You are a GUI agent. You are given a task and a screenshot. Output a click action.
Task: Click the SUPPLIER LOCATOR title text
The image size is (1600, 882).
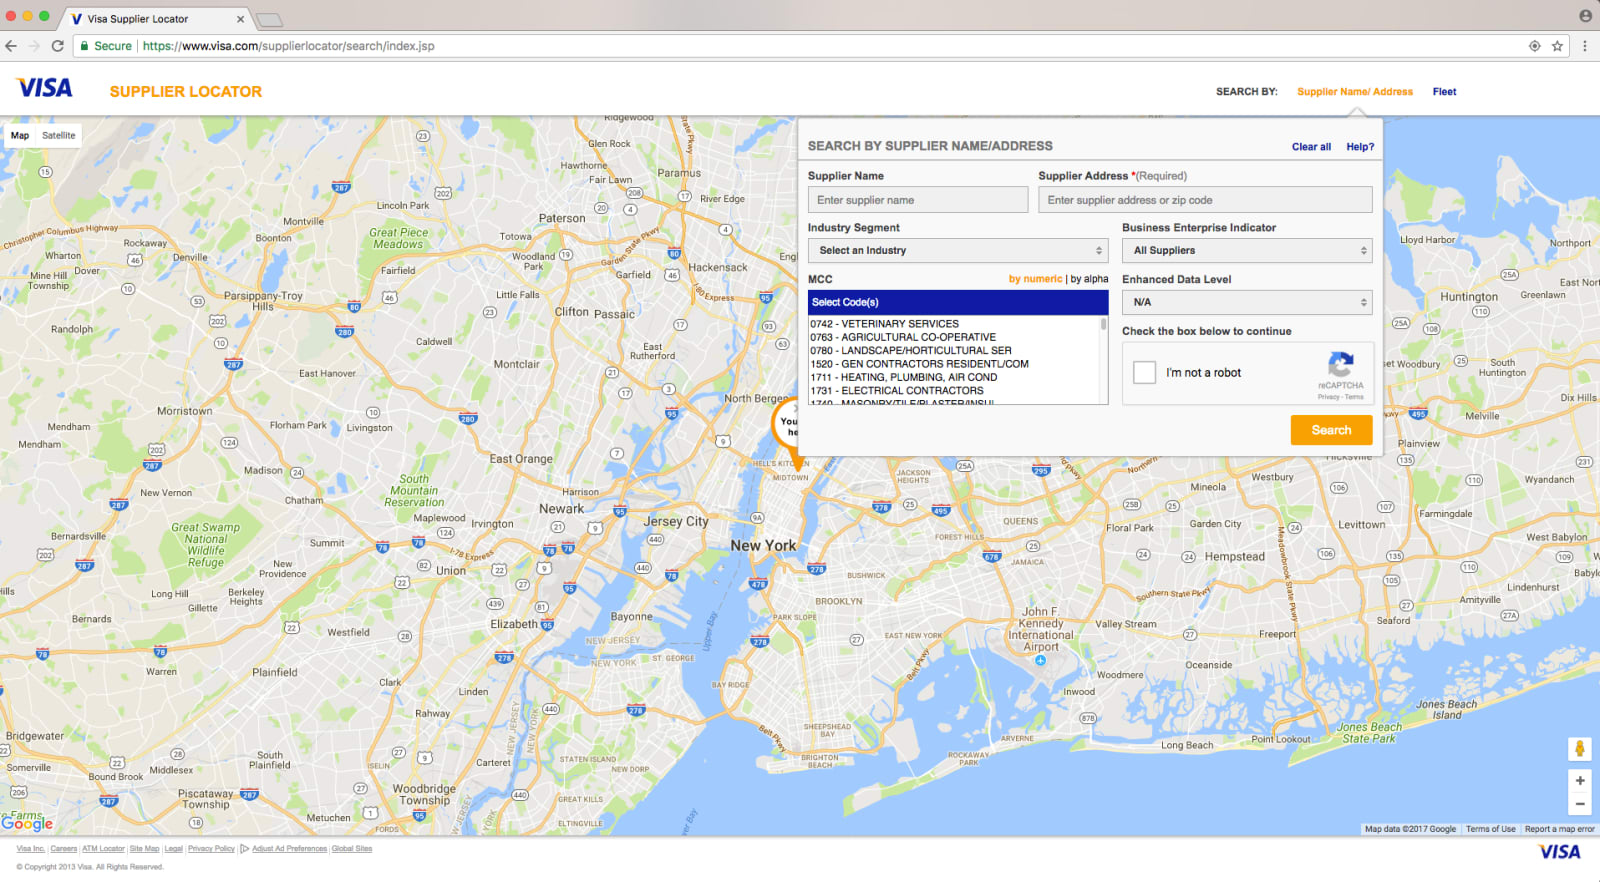click(x=186, y=91)
